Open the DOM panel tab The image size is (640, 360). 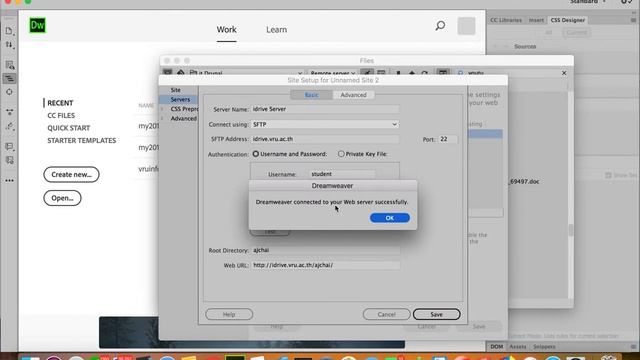pyautogui.click(x=496, y=347)
